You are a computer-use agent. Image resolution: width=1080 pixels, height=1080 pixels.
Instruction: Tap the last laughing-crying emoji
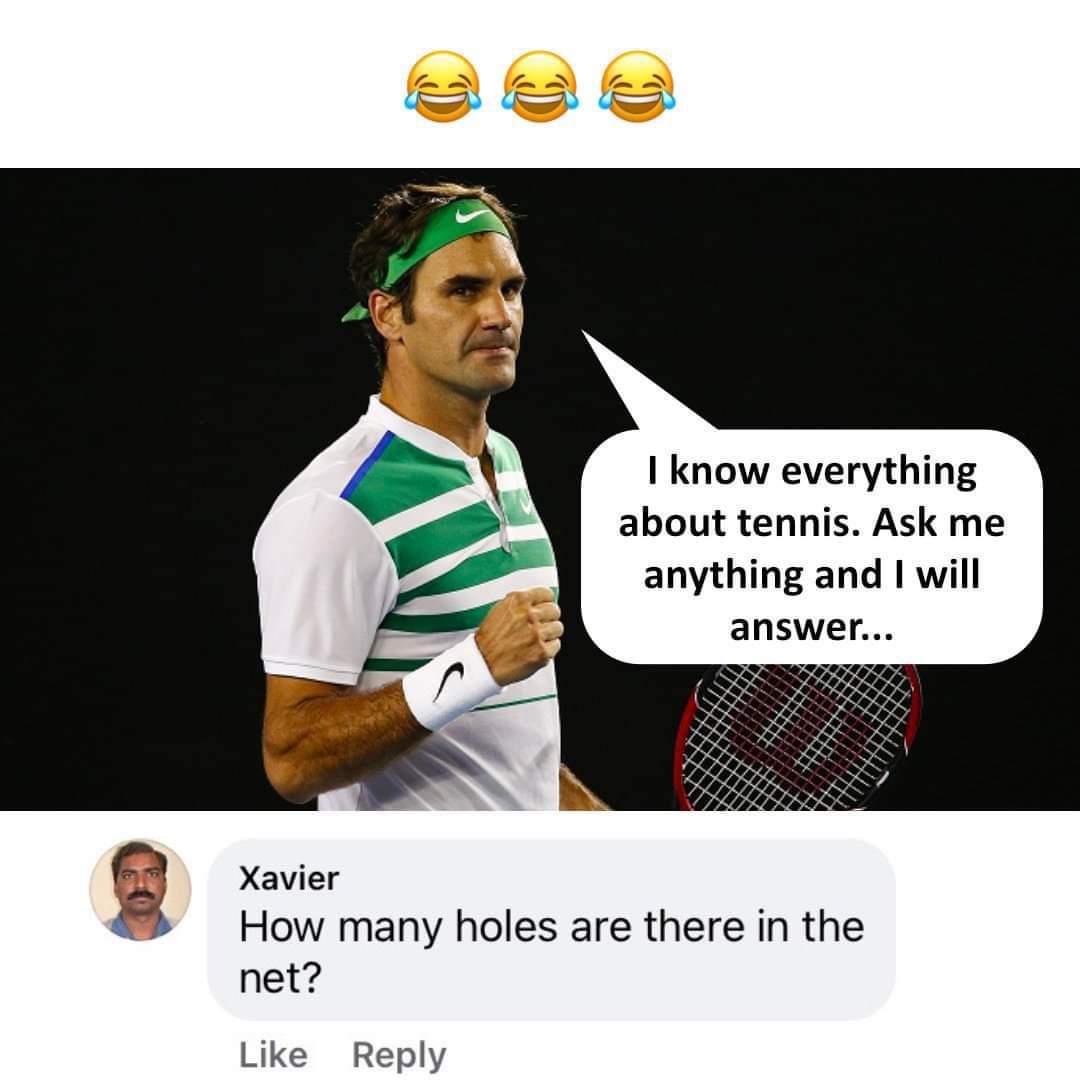pyautogui.click(x=637, y=86)
